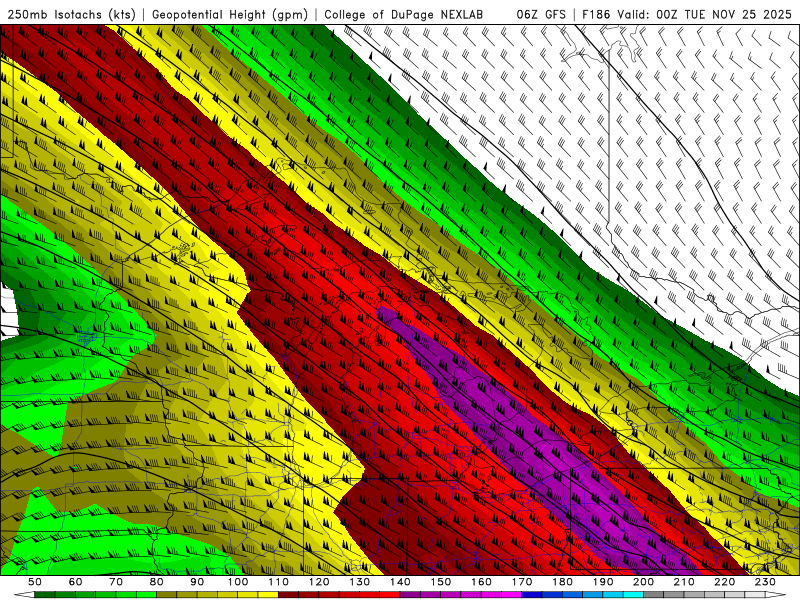Screen dimensions: 800x600
Task: Click the 80 value on the color scale
Action: coord(157,582)
